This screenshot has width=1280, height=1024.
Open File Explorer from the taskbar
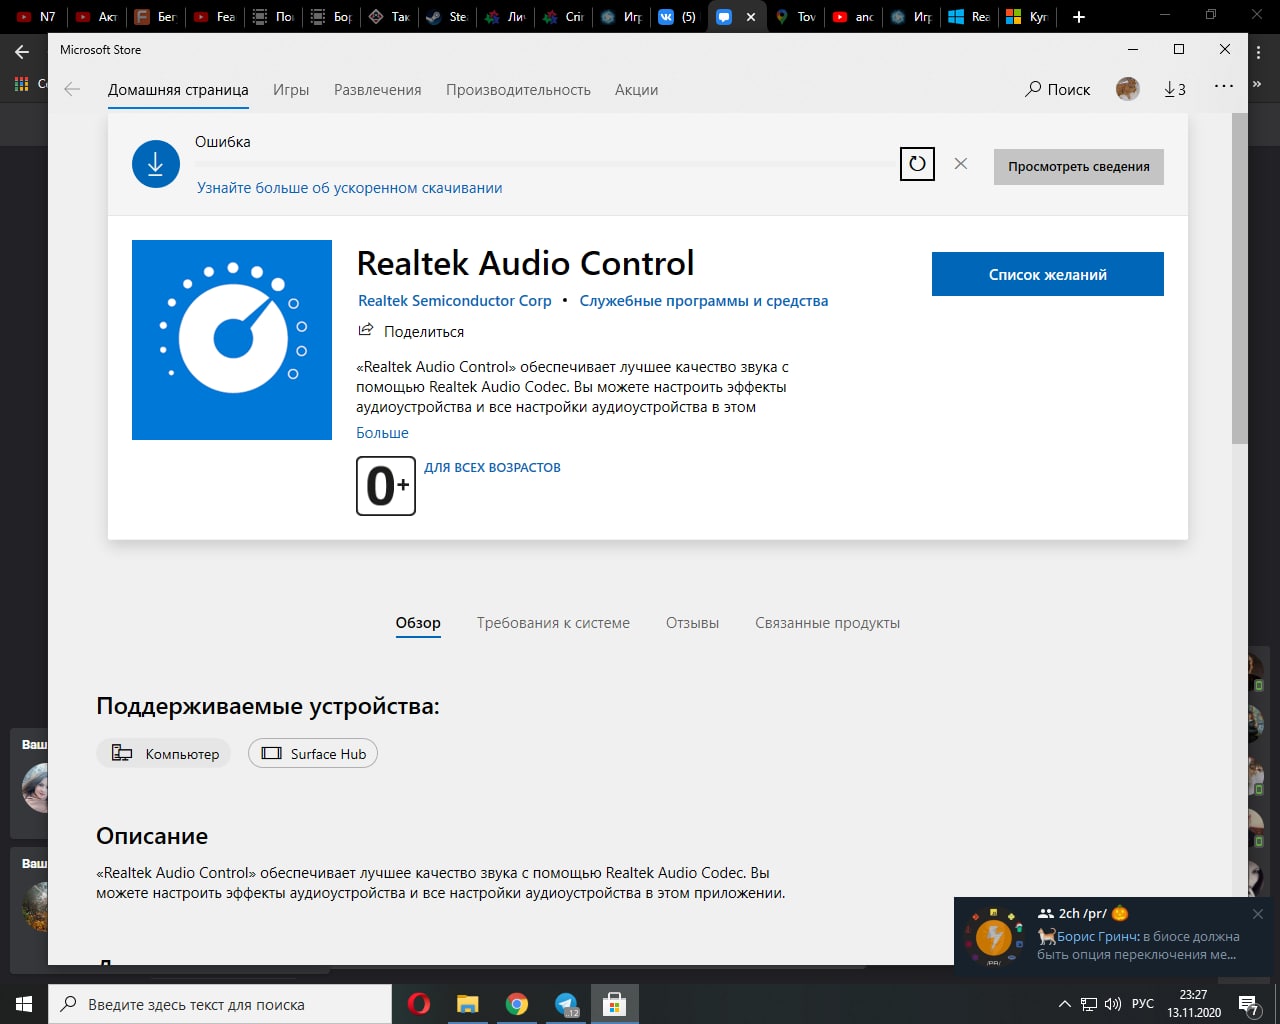point(468,1004)
